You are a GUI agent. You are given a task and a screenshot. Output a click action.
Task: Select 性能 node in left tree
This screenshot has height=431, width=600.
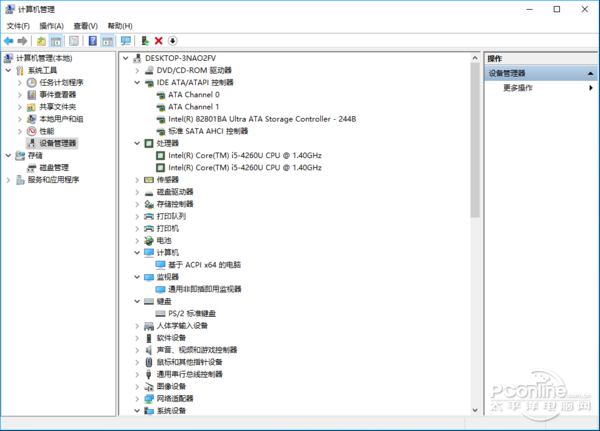[47, 131]
